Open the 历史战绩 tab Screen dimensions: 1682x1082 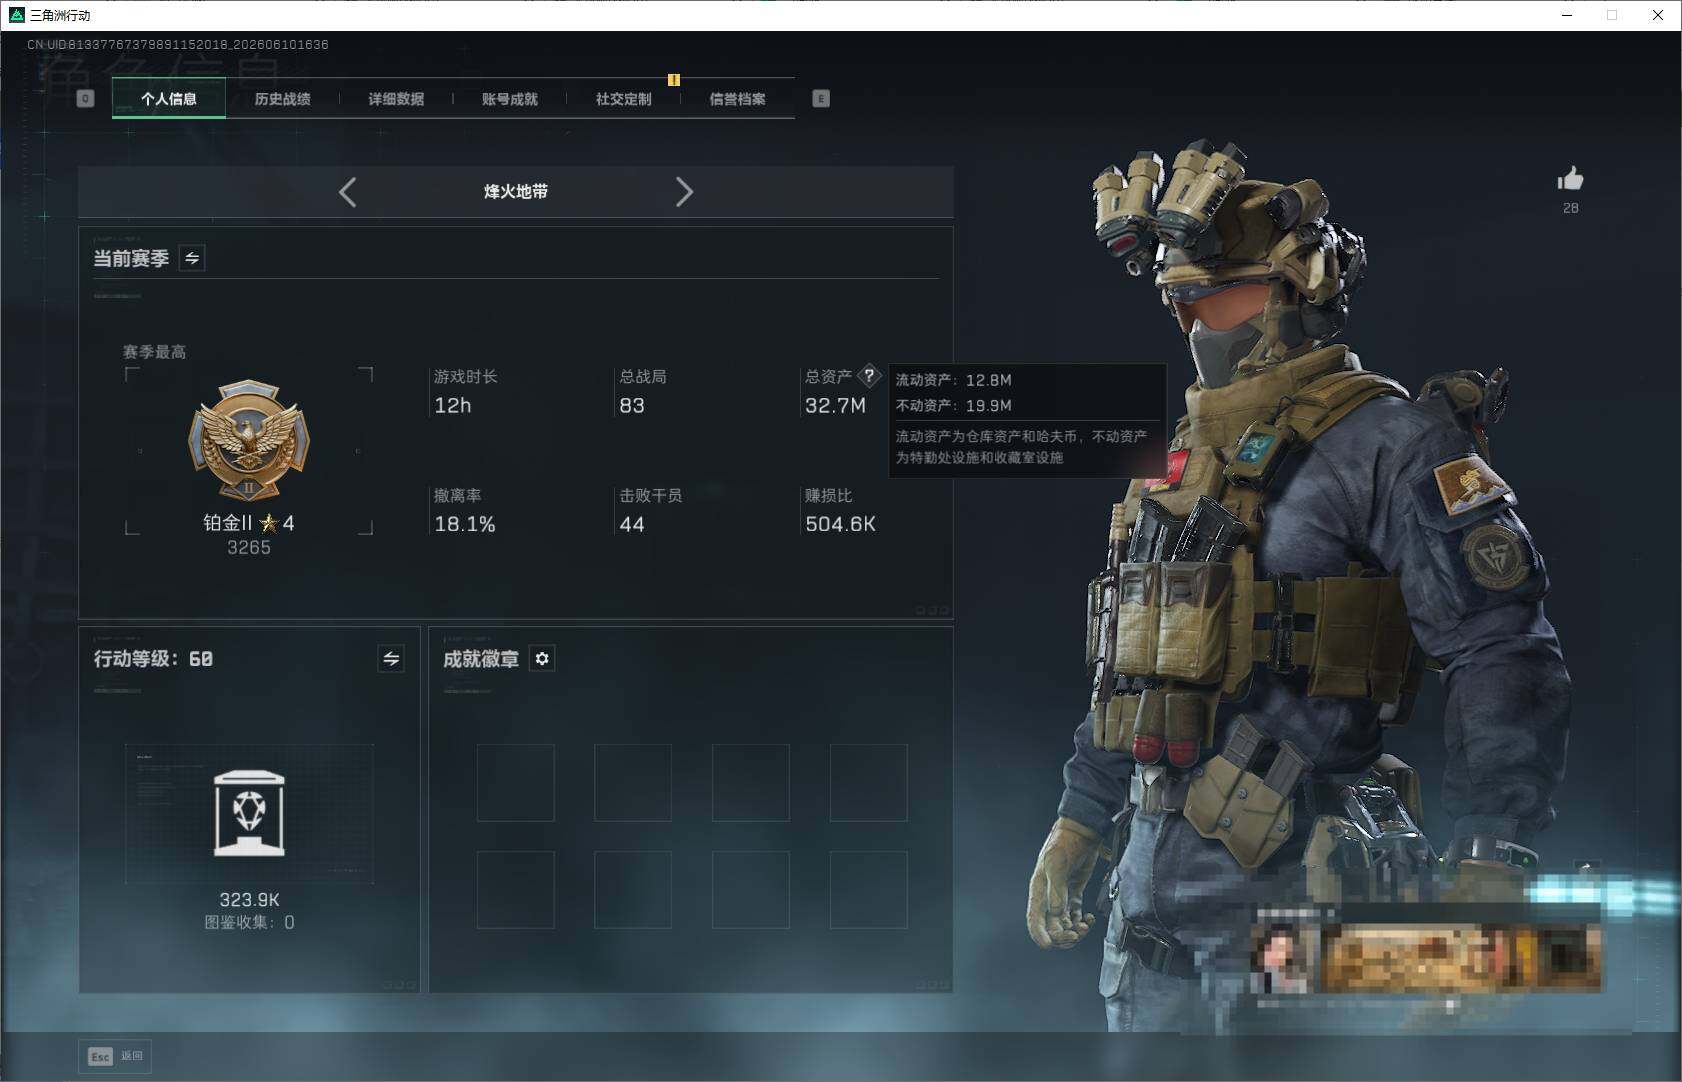tap(282, 98)
